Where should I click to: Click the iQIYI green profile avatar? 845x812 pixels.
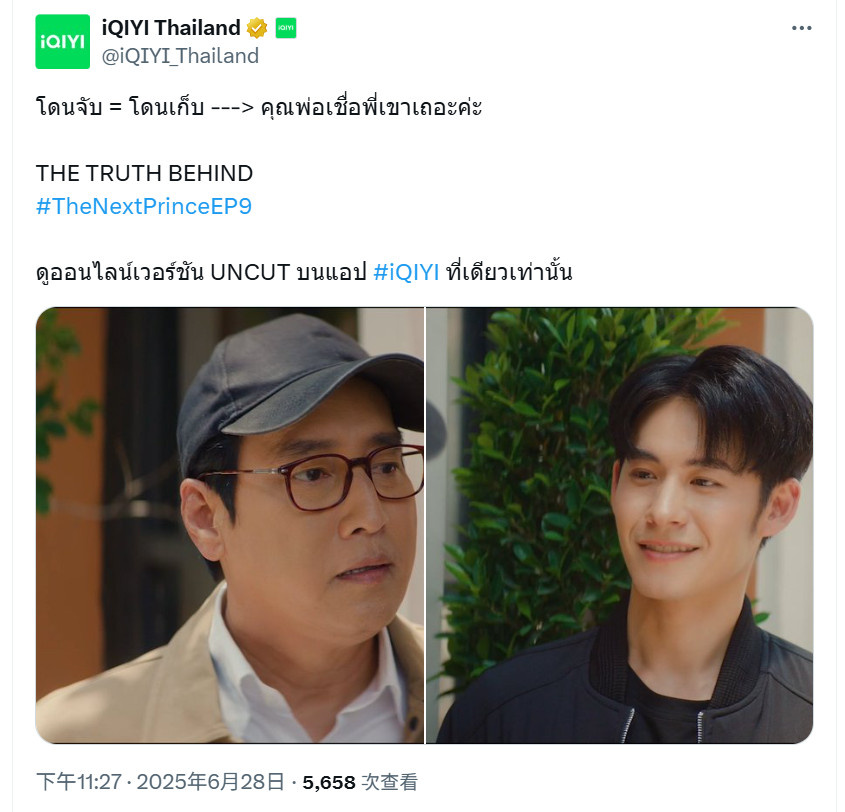pyautogui.click(x=63, y=41)
